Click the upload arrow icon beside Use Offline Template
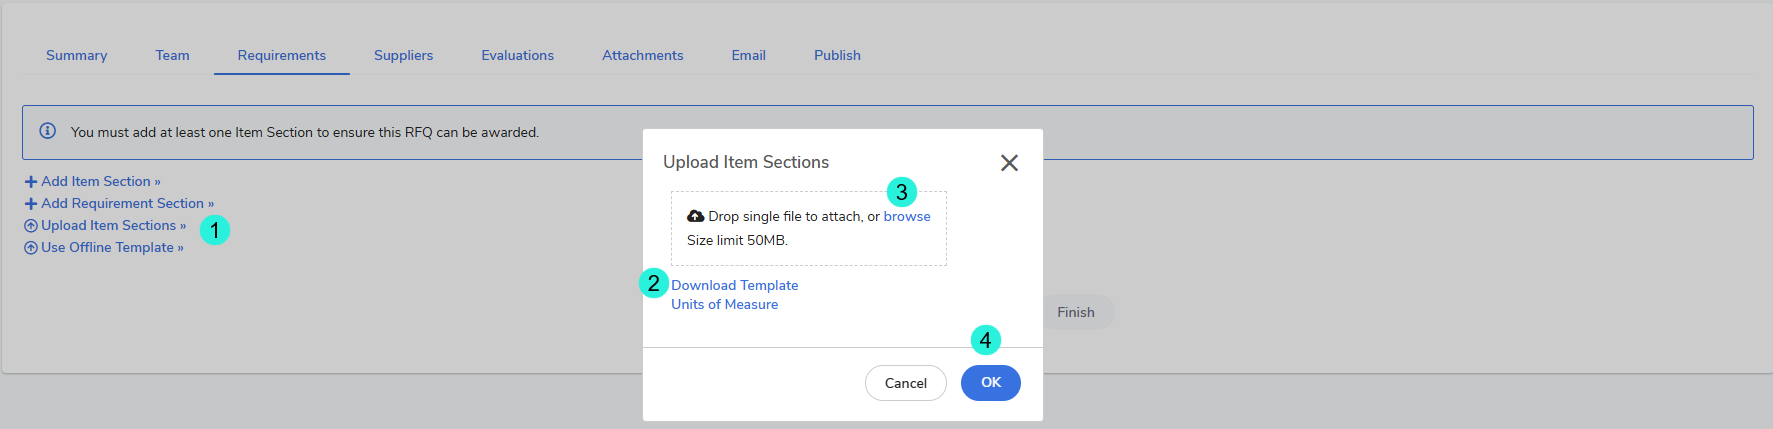The image size is (1773, 429). click(31, 248)
